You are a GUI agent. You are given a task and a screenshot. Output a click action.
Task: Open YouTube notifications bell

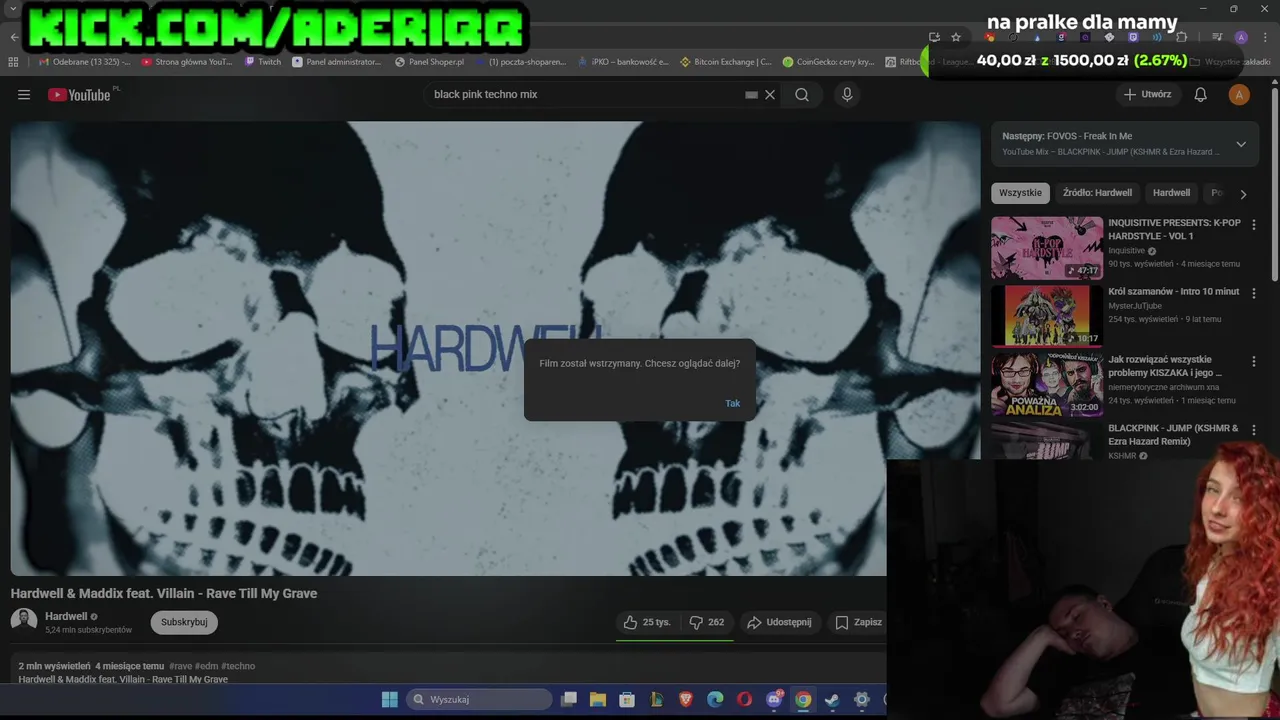(1201, 95)
